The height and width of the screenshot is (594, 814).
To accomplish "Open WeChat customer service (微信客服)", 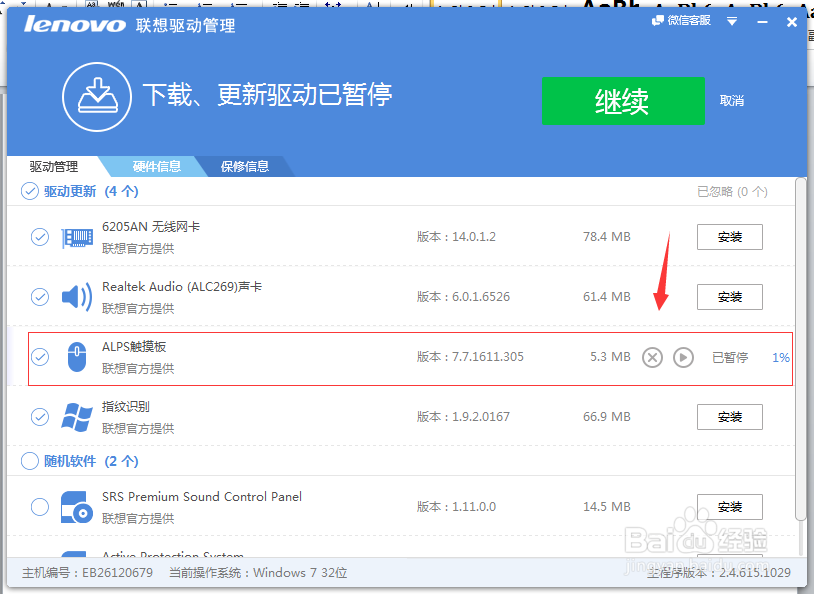I will coord(681,21).
